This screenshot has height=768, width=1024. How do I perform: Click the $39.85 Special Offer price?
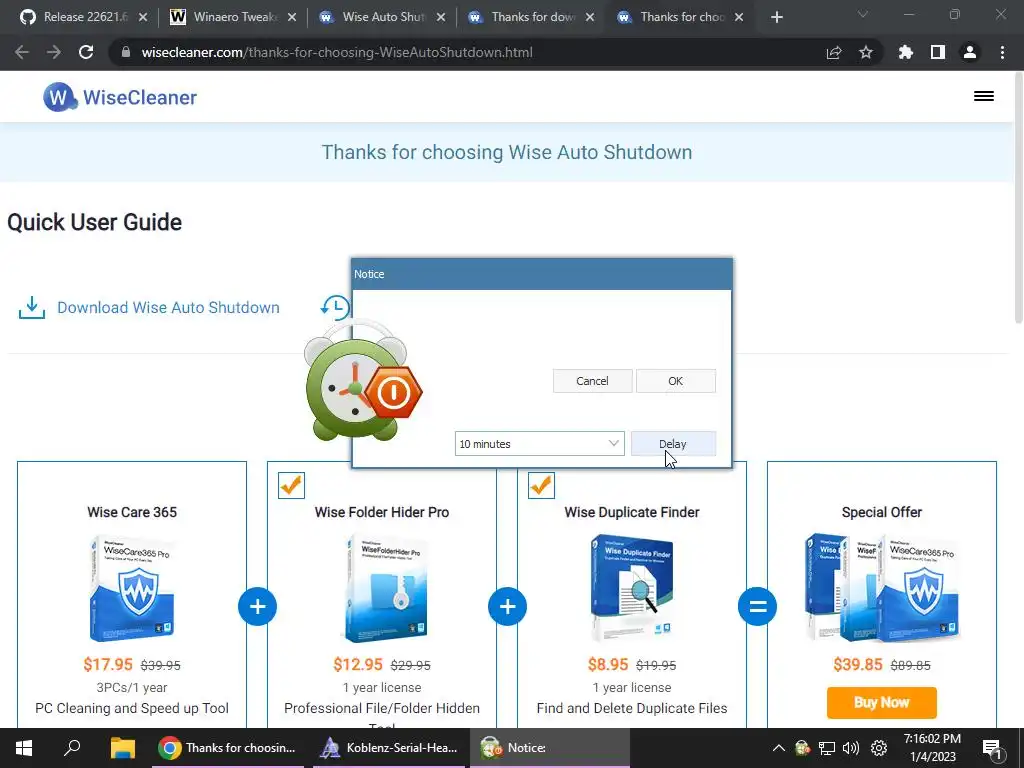(857, 664)
